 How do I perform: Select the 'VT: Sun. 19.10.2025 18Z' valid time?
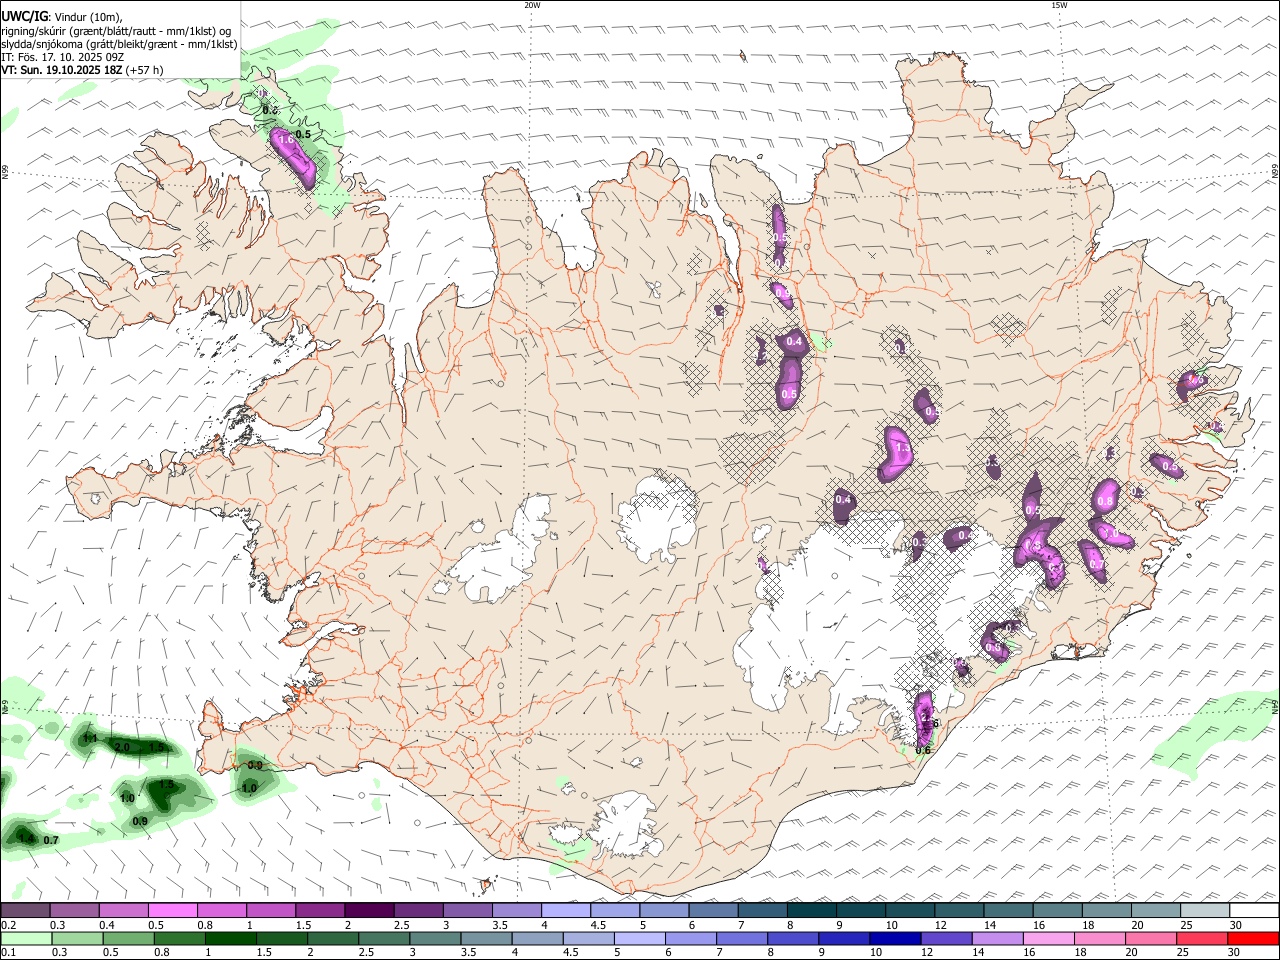[x=62, y=70]
